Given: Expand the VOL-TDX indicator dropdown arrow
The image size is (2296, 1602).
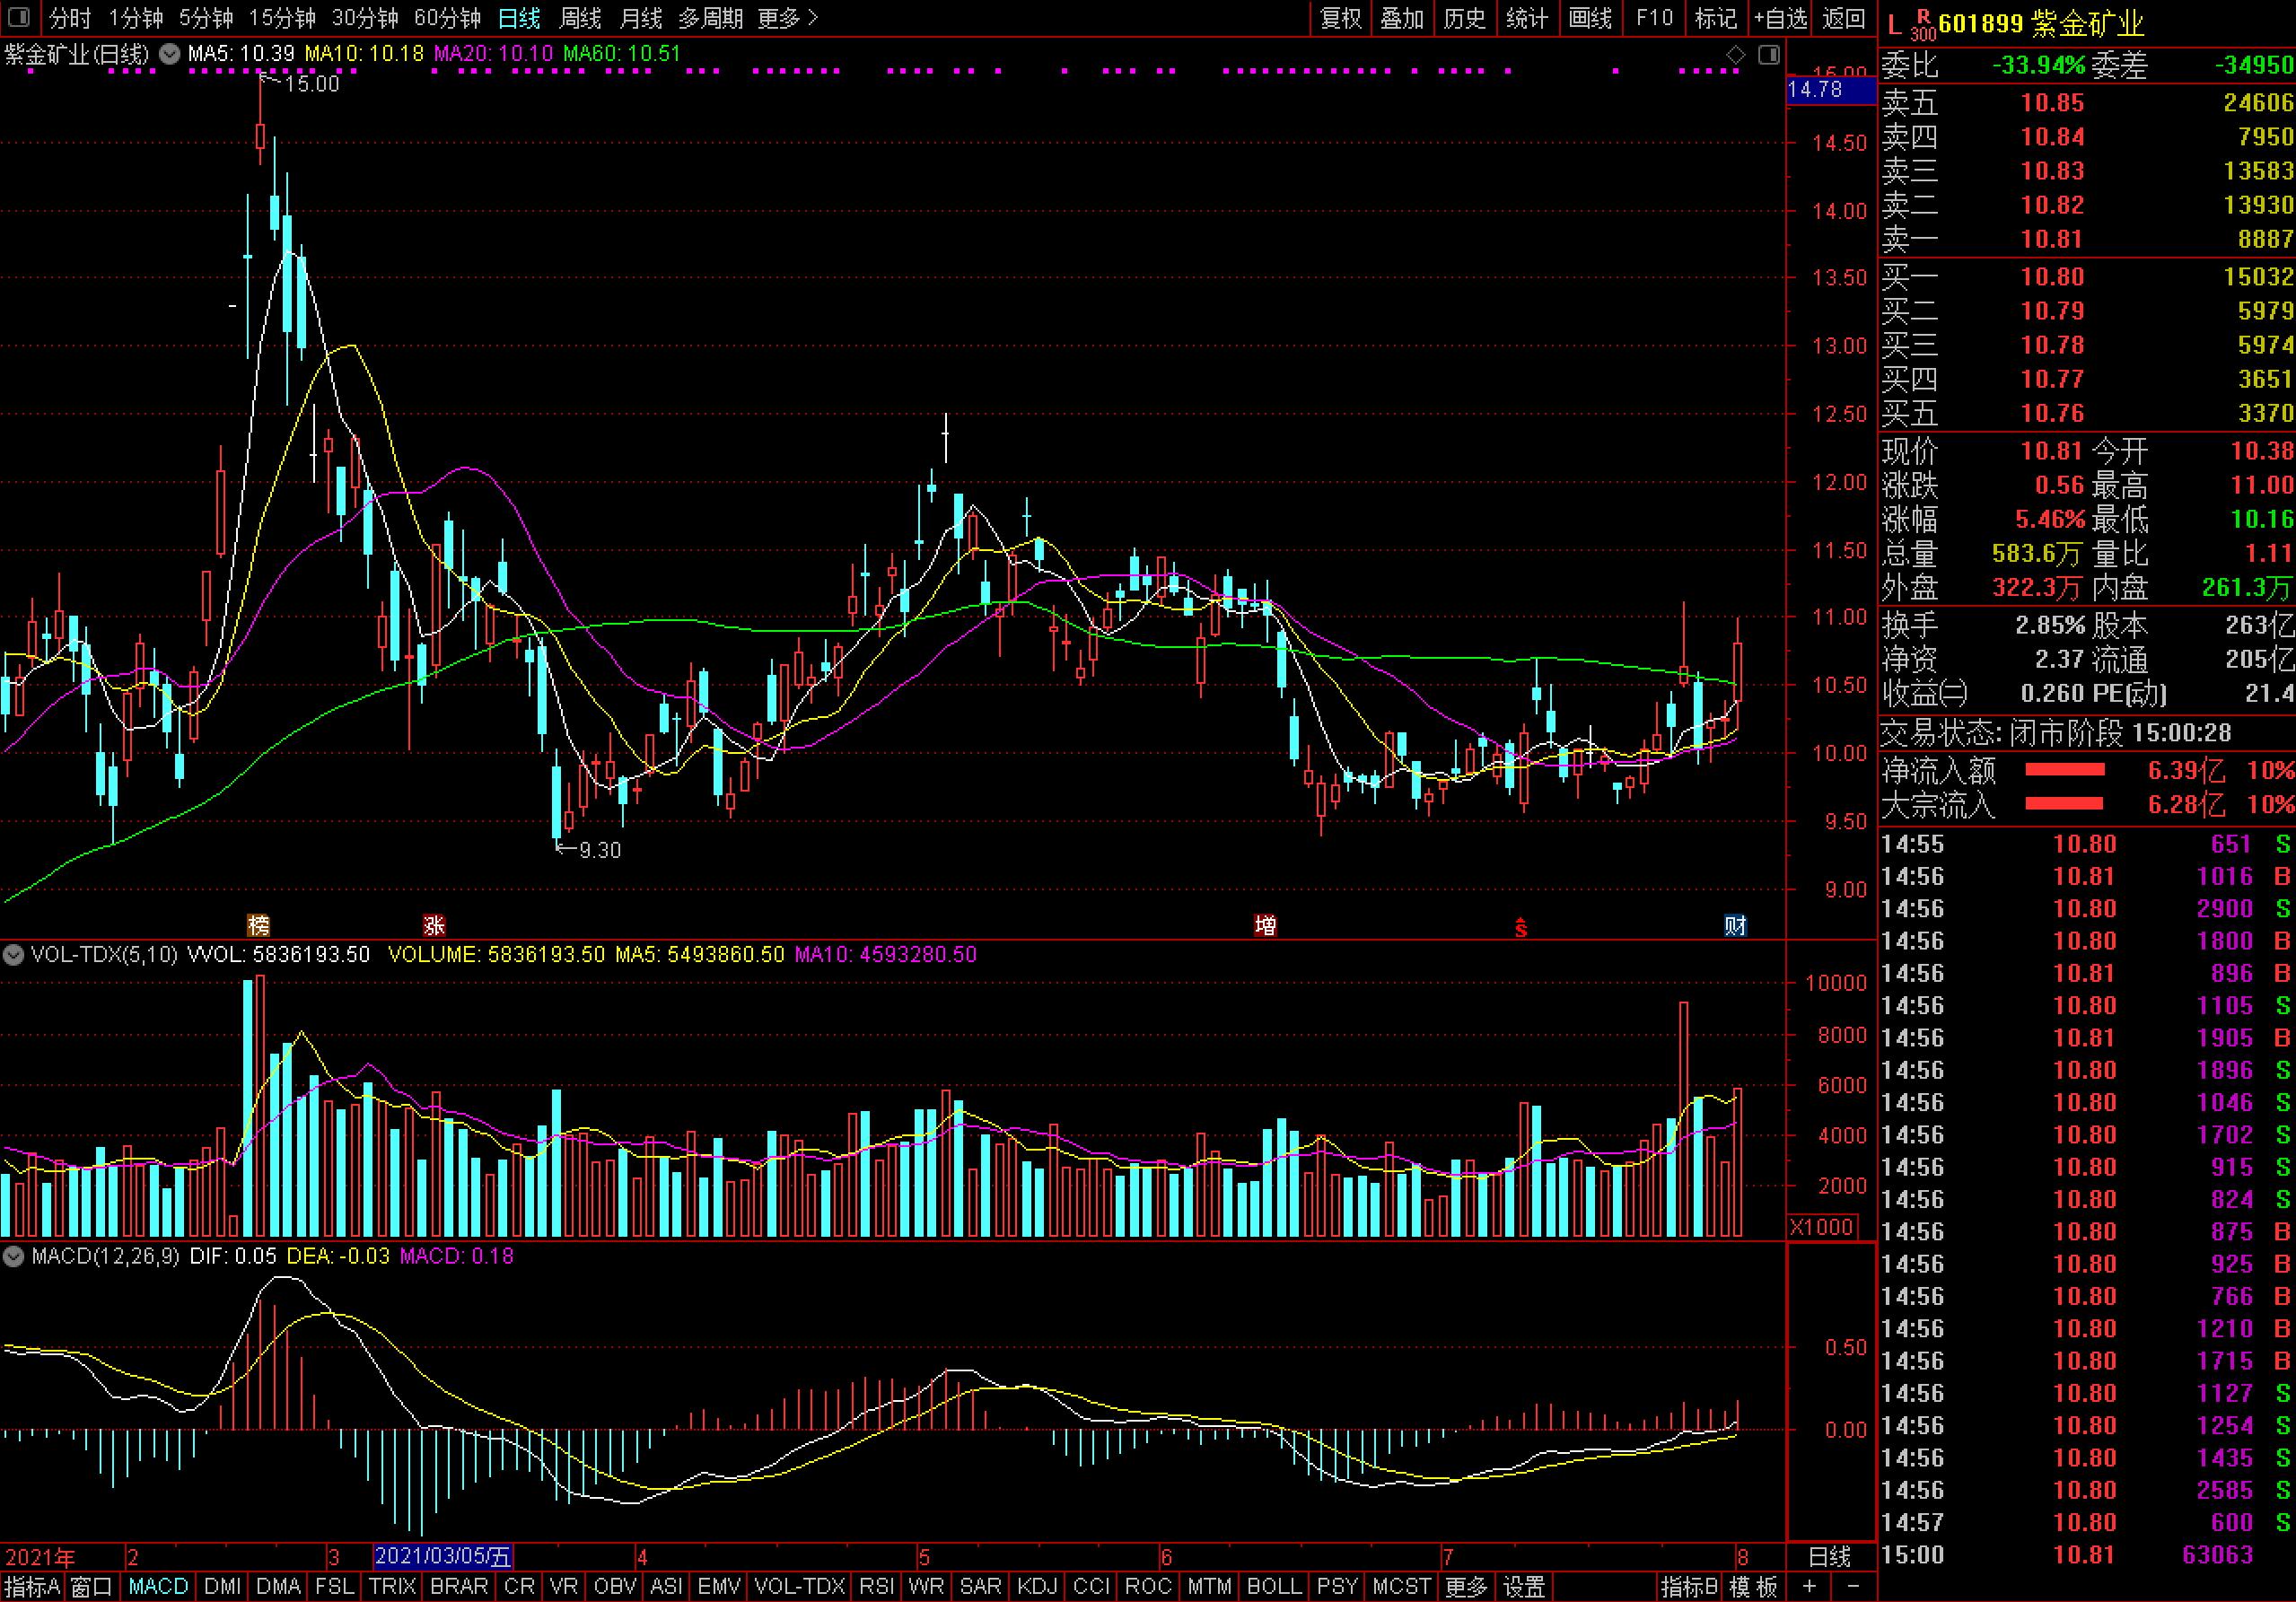Looking at the screenshot, I should coord(13,955).
